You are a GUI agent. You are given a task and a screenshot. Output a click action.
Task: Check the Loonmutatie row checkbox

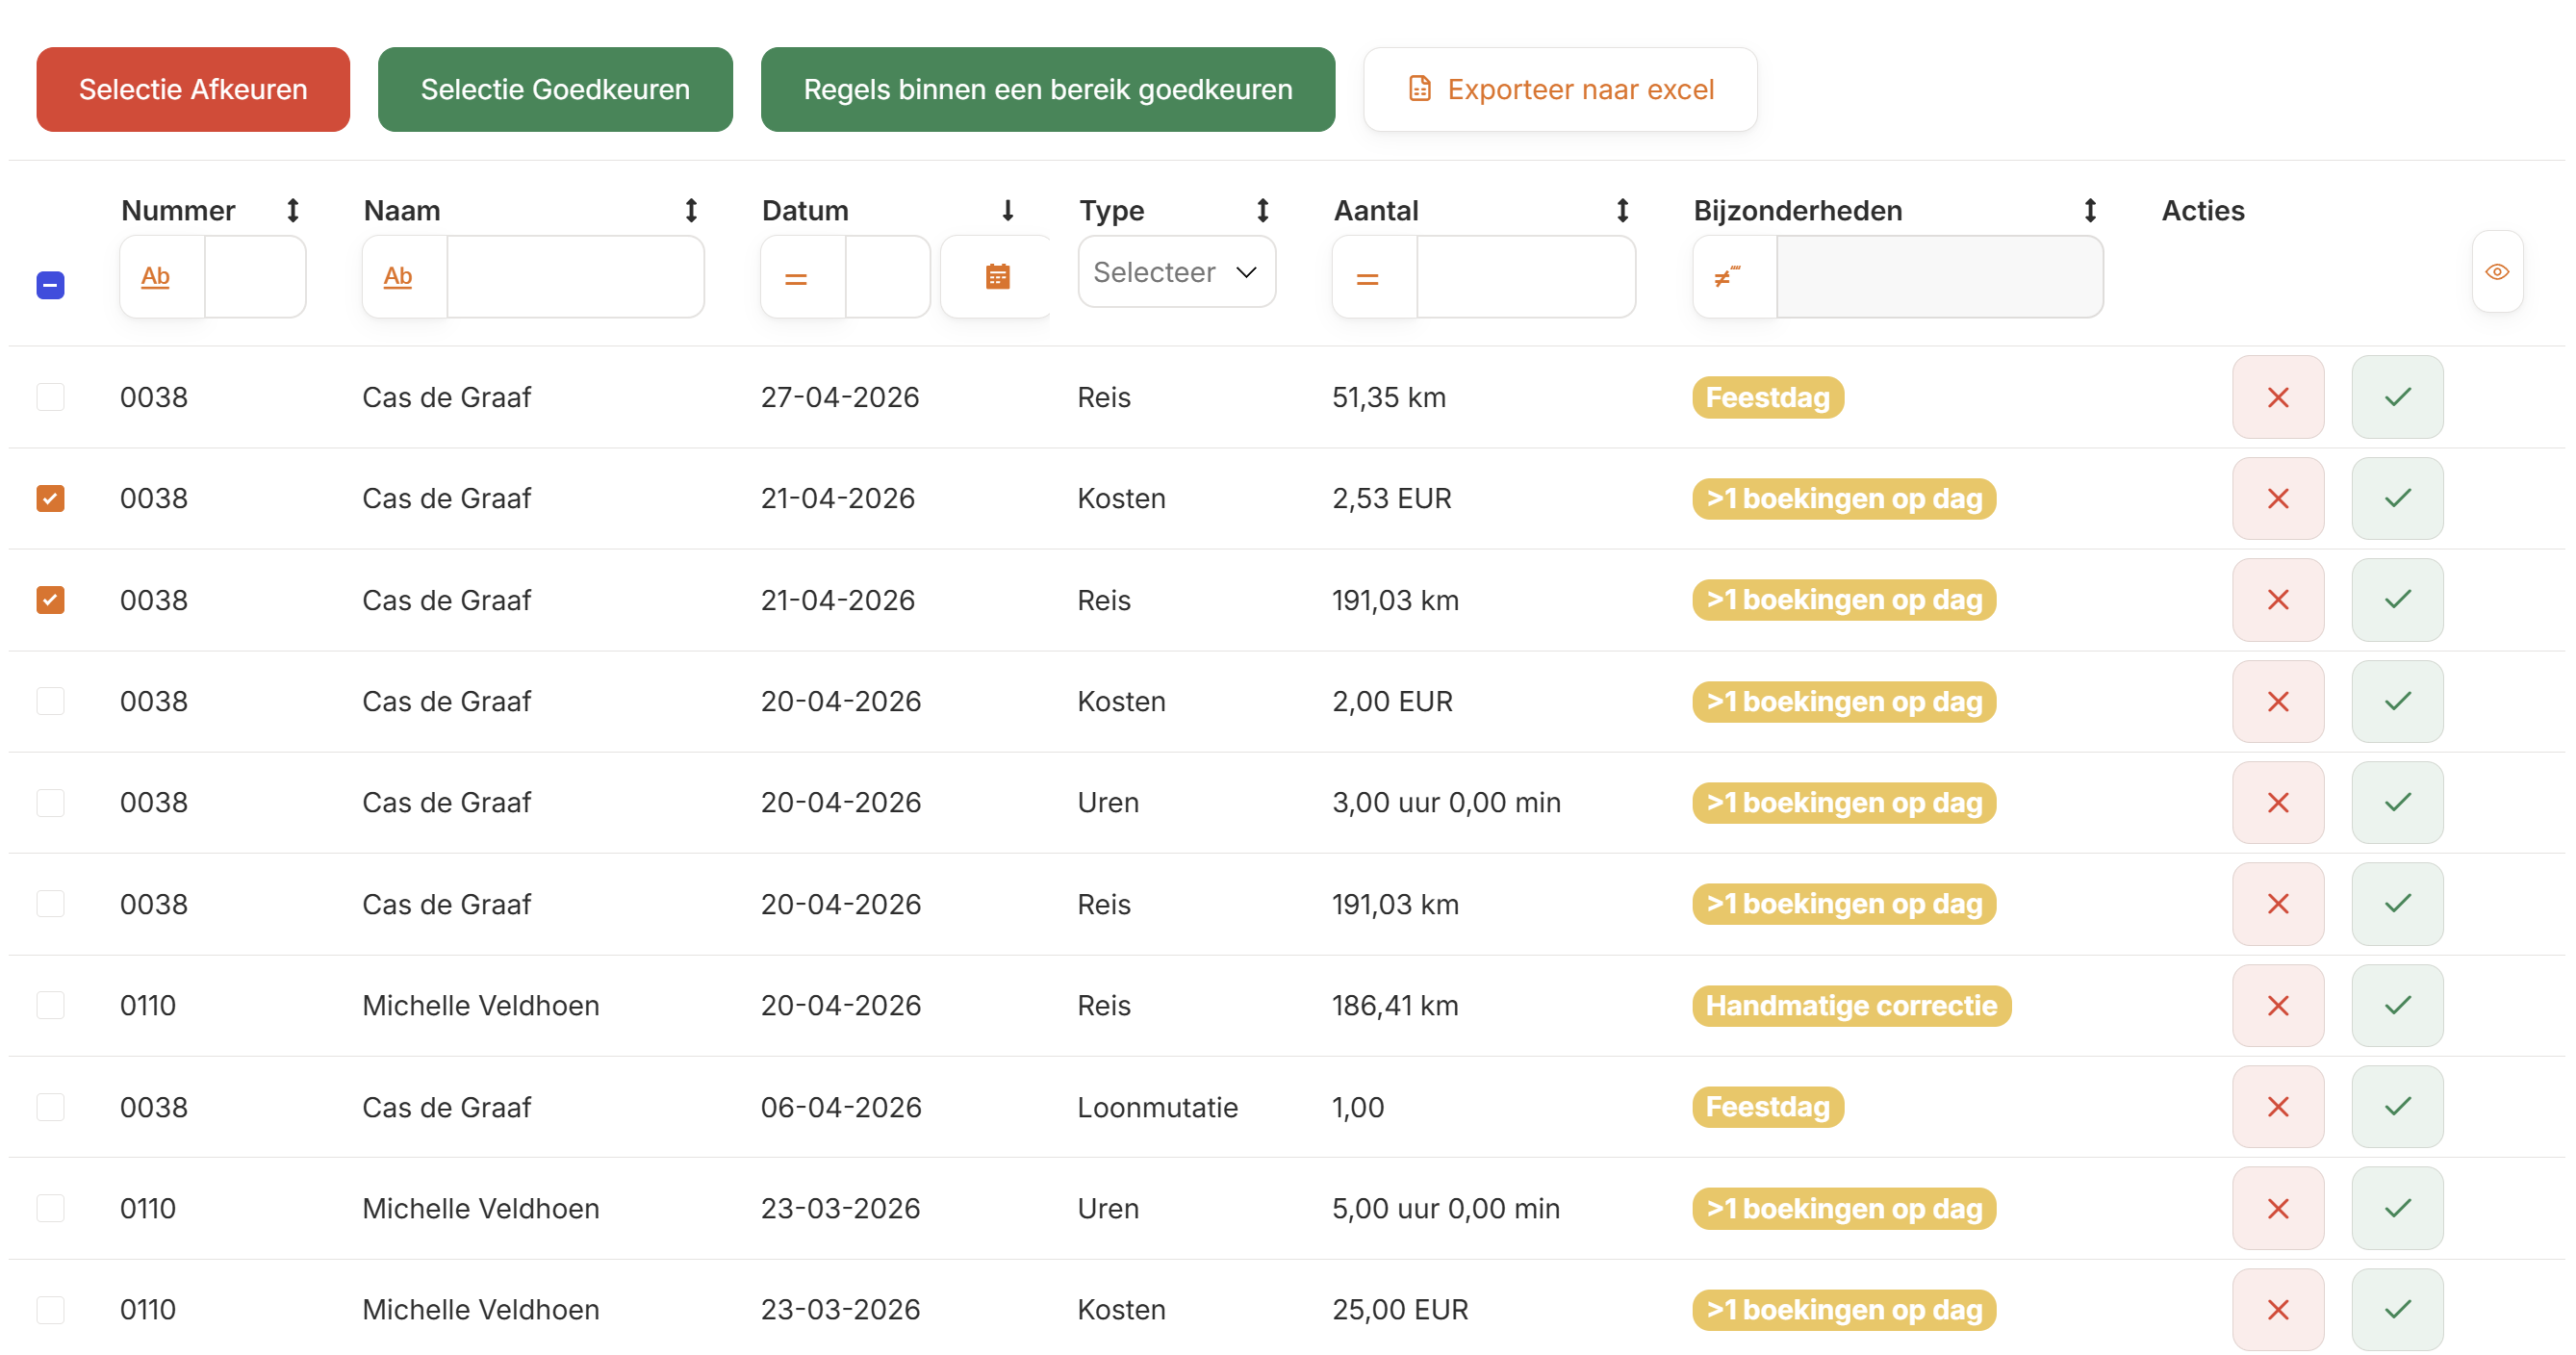point(50,1107)
